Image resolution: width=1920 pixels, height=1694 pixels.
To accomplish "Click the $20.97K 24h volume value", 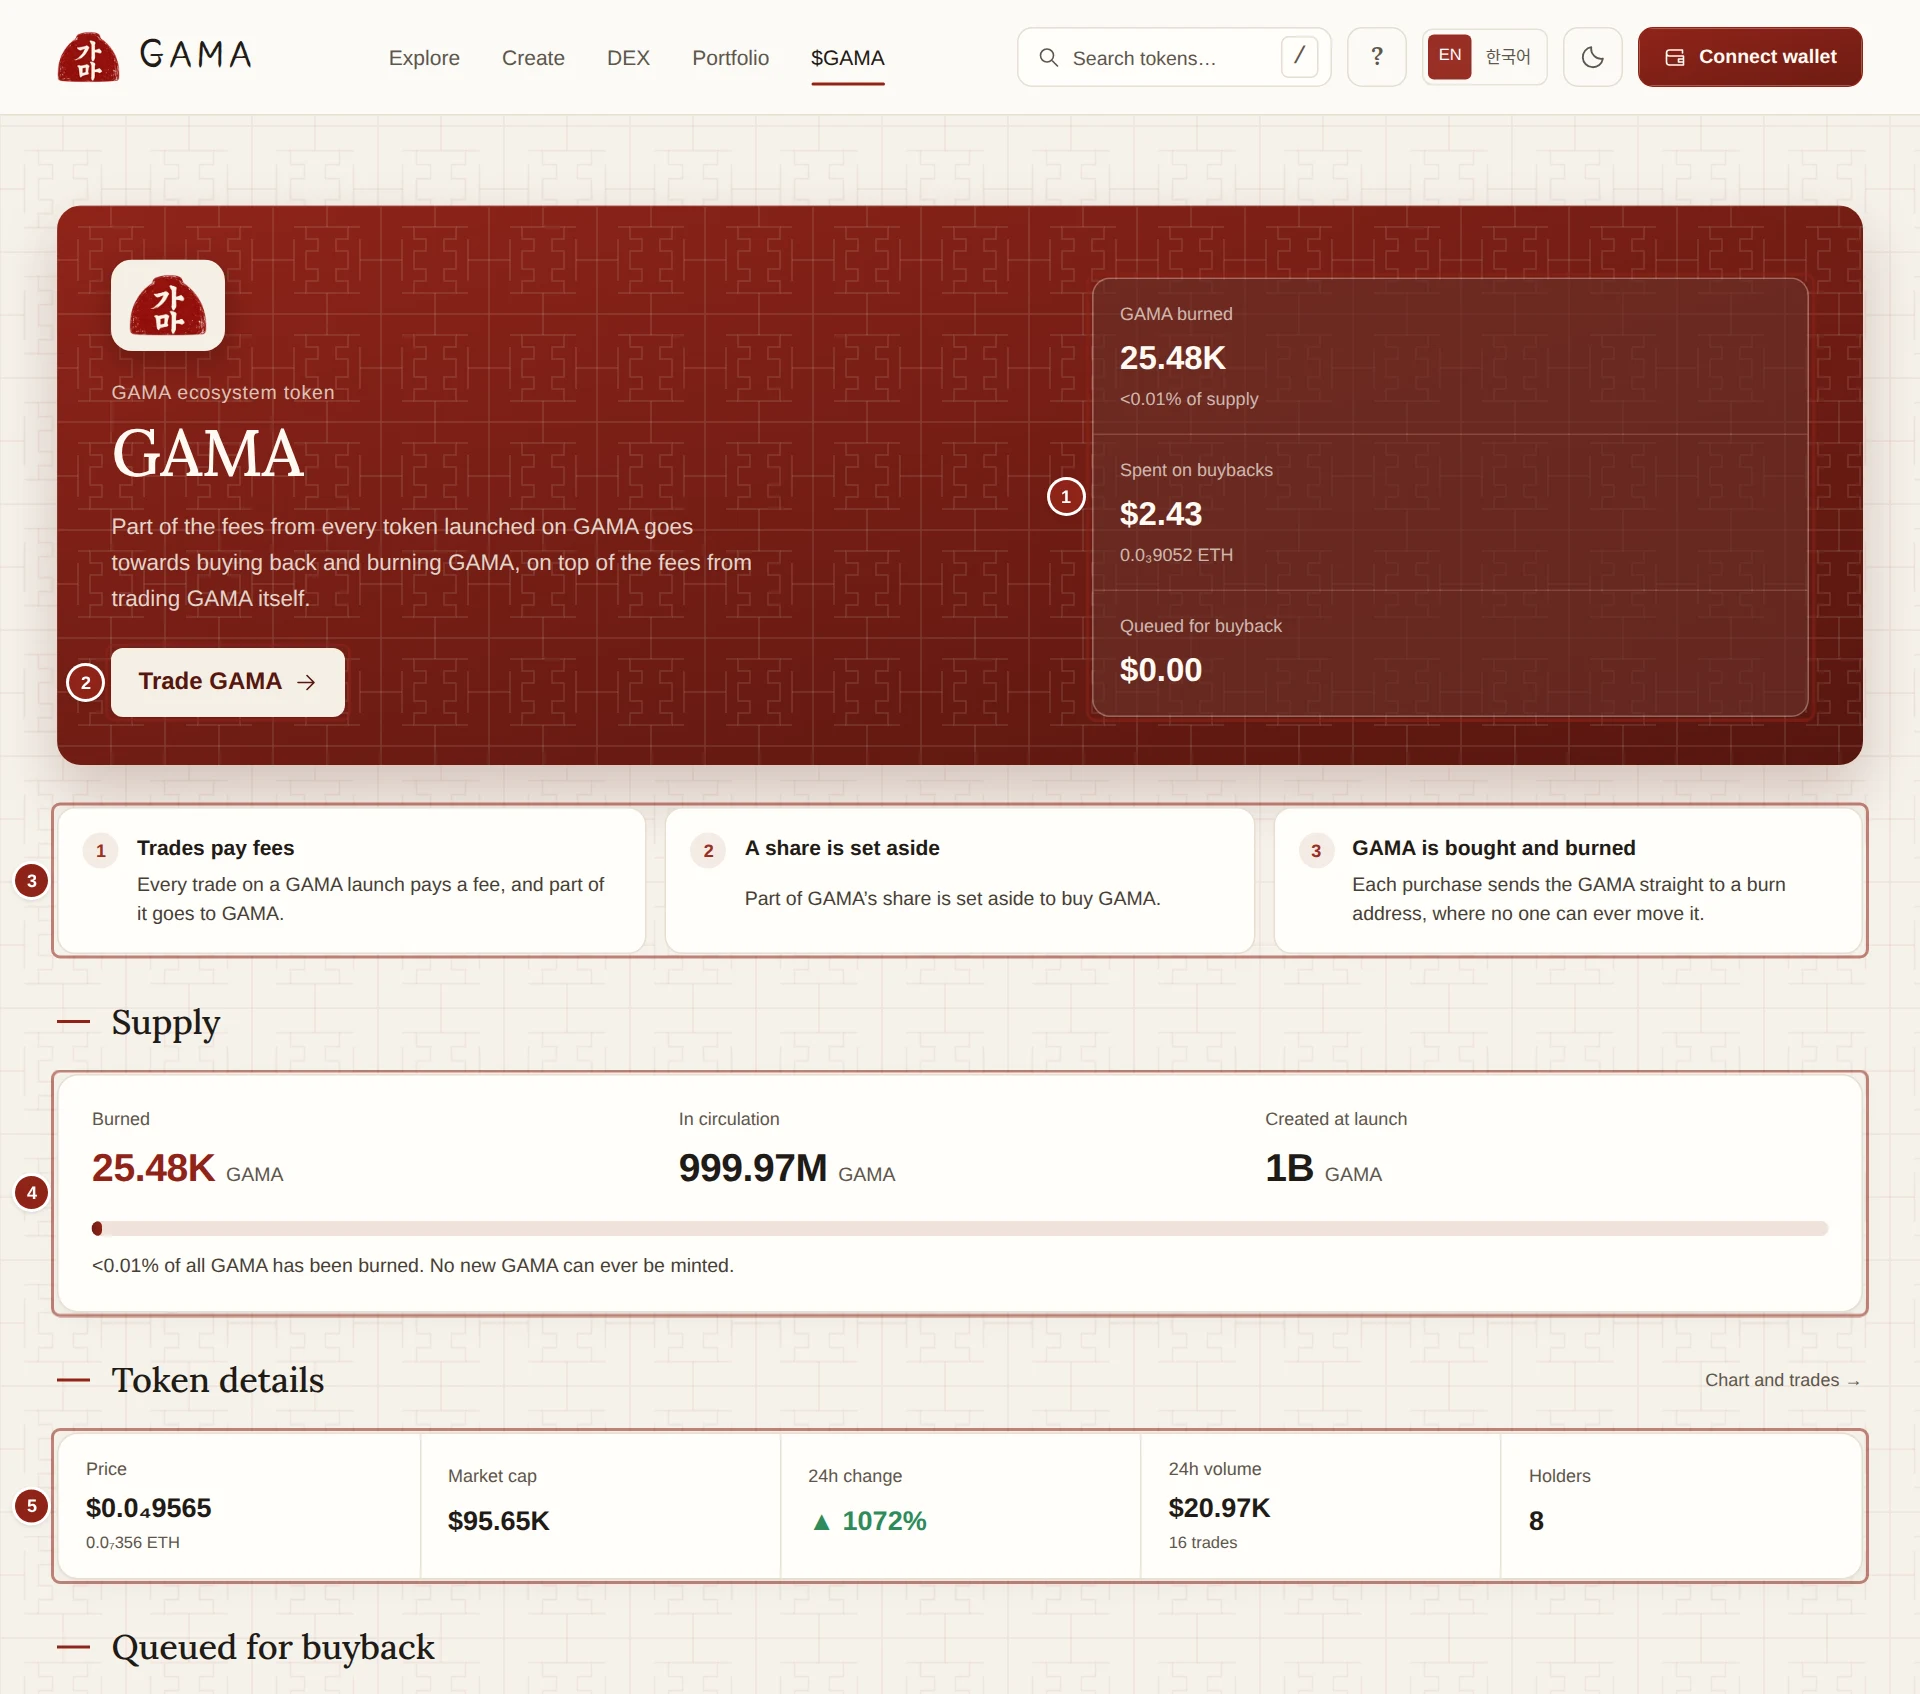I will pyautogui.click(x=1219, y=1508).
